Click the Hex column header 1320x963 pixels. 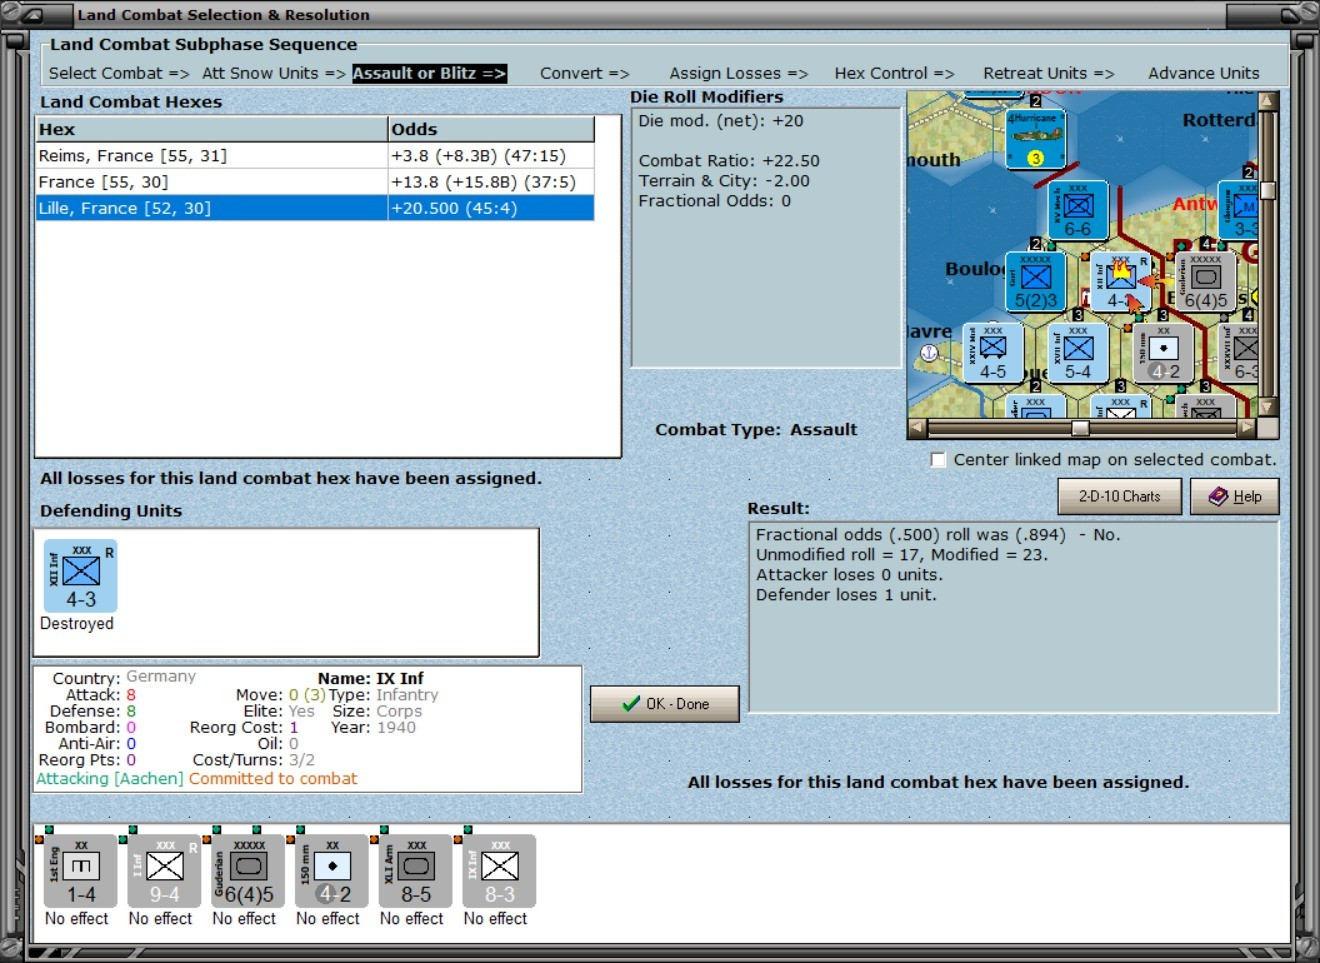(211, 129)
